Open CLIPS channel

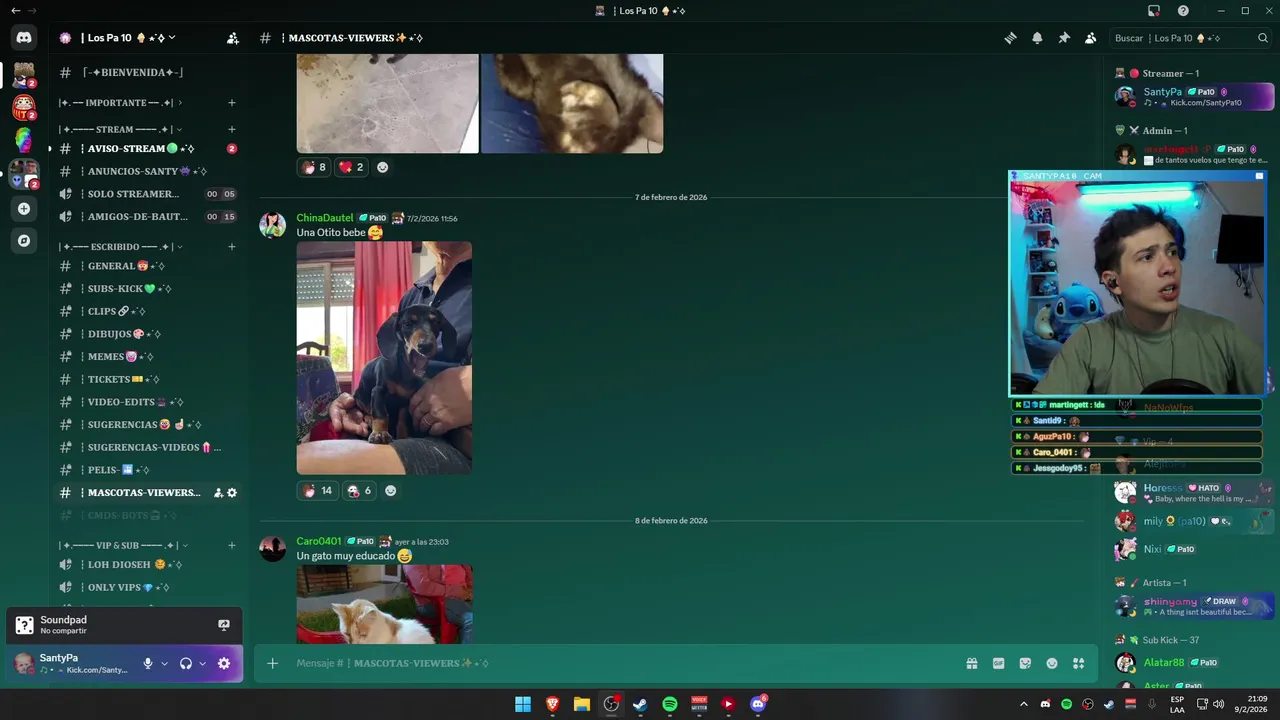click(147, 312)
